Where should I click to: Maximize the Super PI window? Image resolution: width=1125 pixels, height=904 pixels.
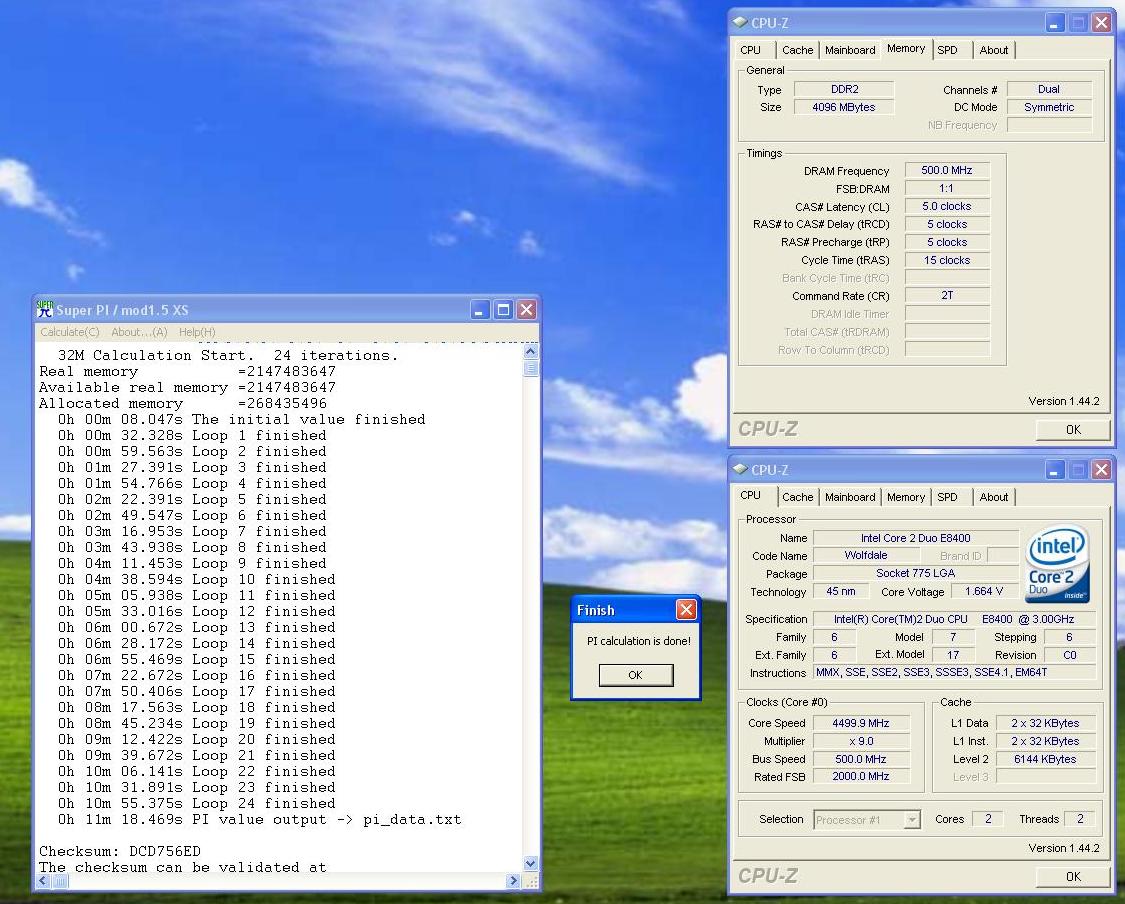[504, 310]
